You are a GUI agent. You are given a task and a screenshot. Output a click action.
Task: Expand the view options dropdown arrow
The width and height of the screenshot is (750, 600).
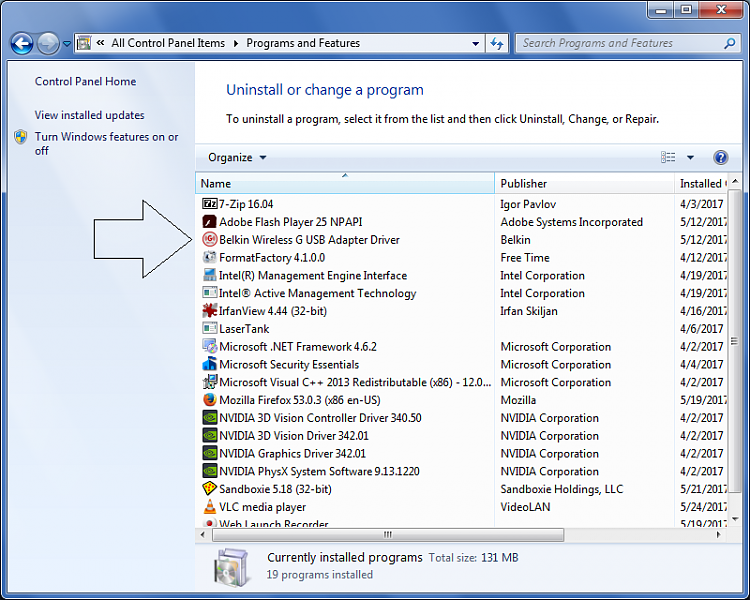coord(690,157)
